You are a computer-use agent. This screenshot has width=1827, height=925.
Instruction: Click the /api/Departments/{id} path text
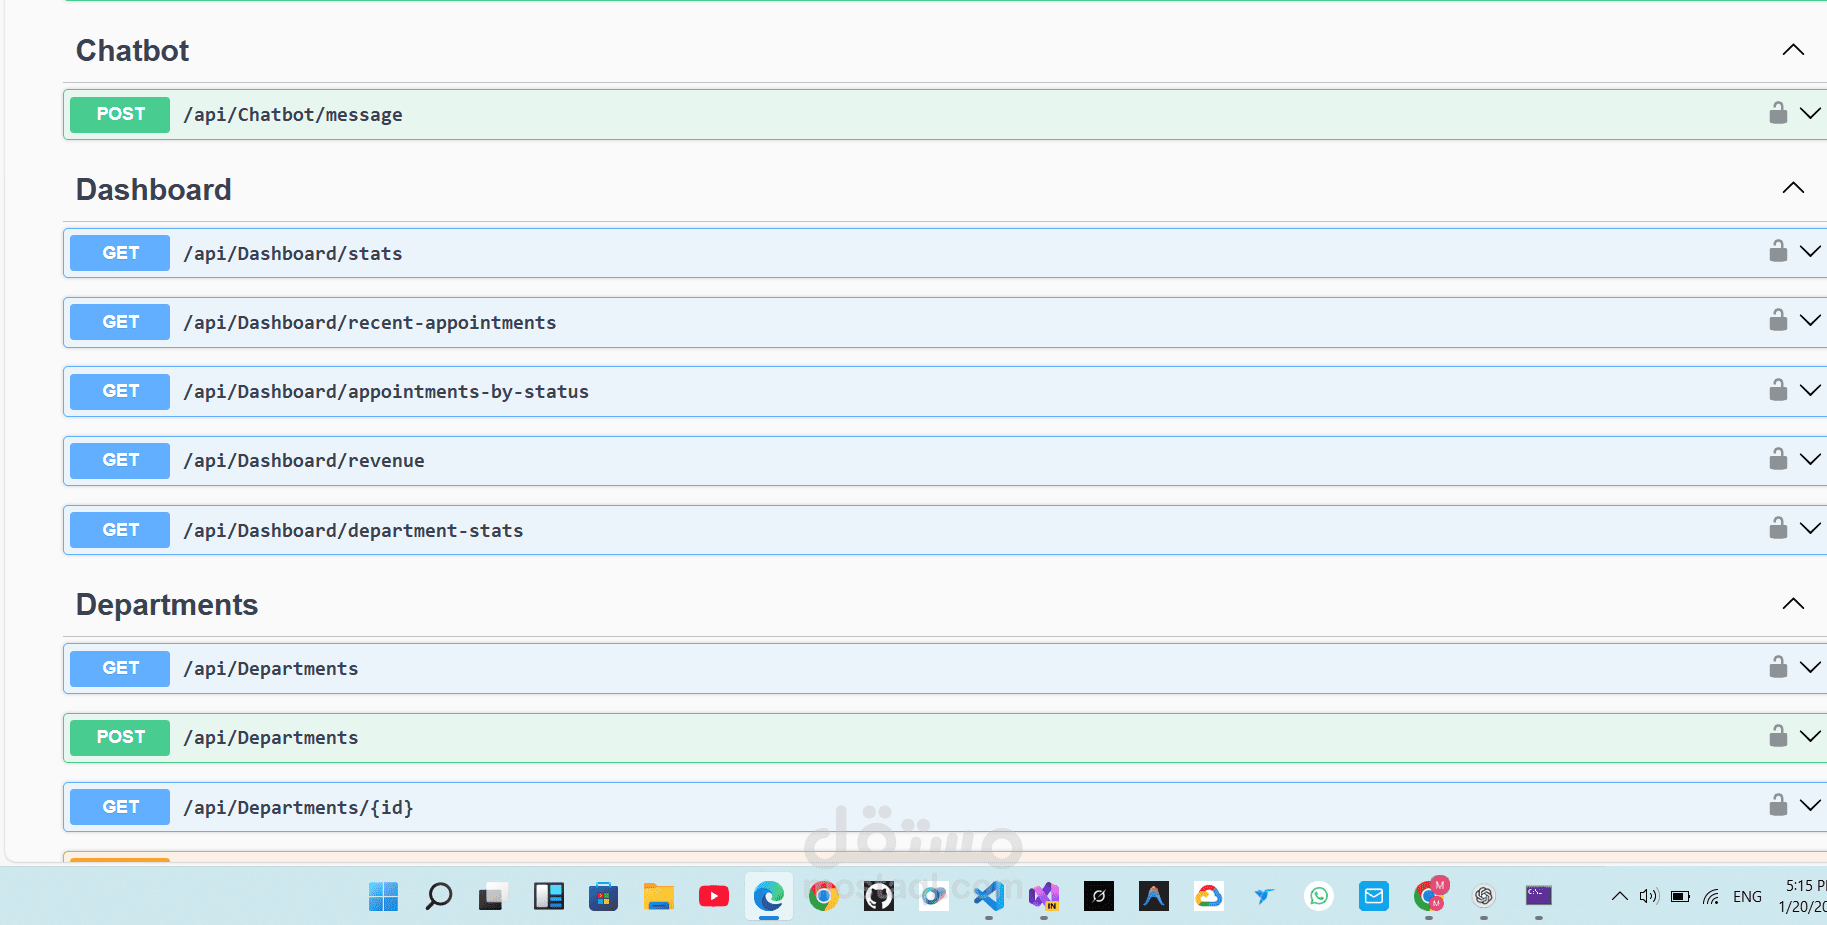pos(298,808)
